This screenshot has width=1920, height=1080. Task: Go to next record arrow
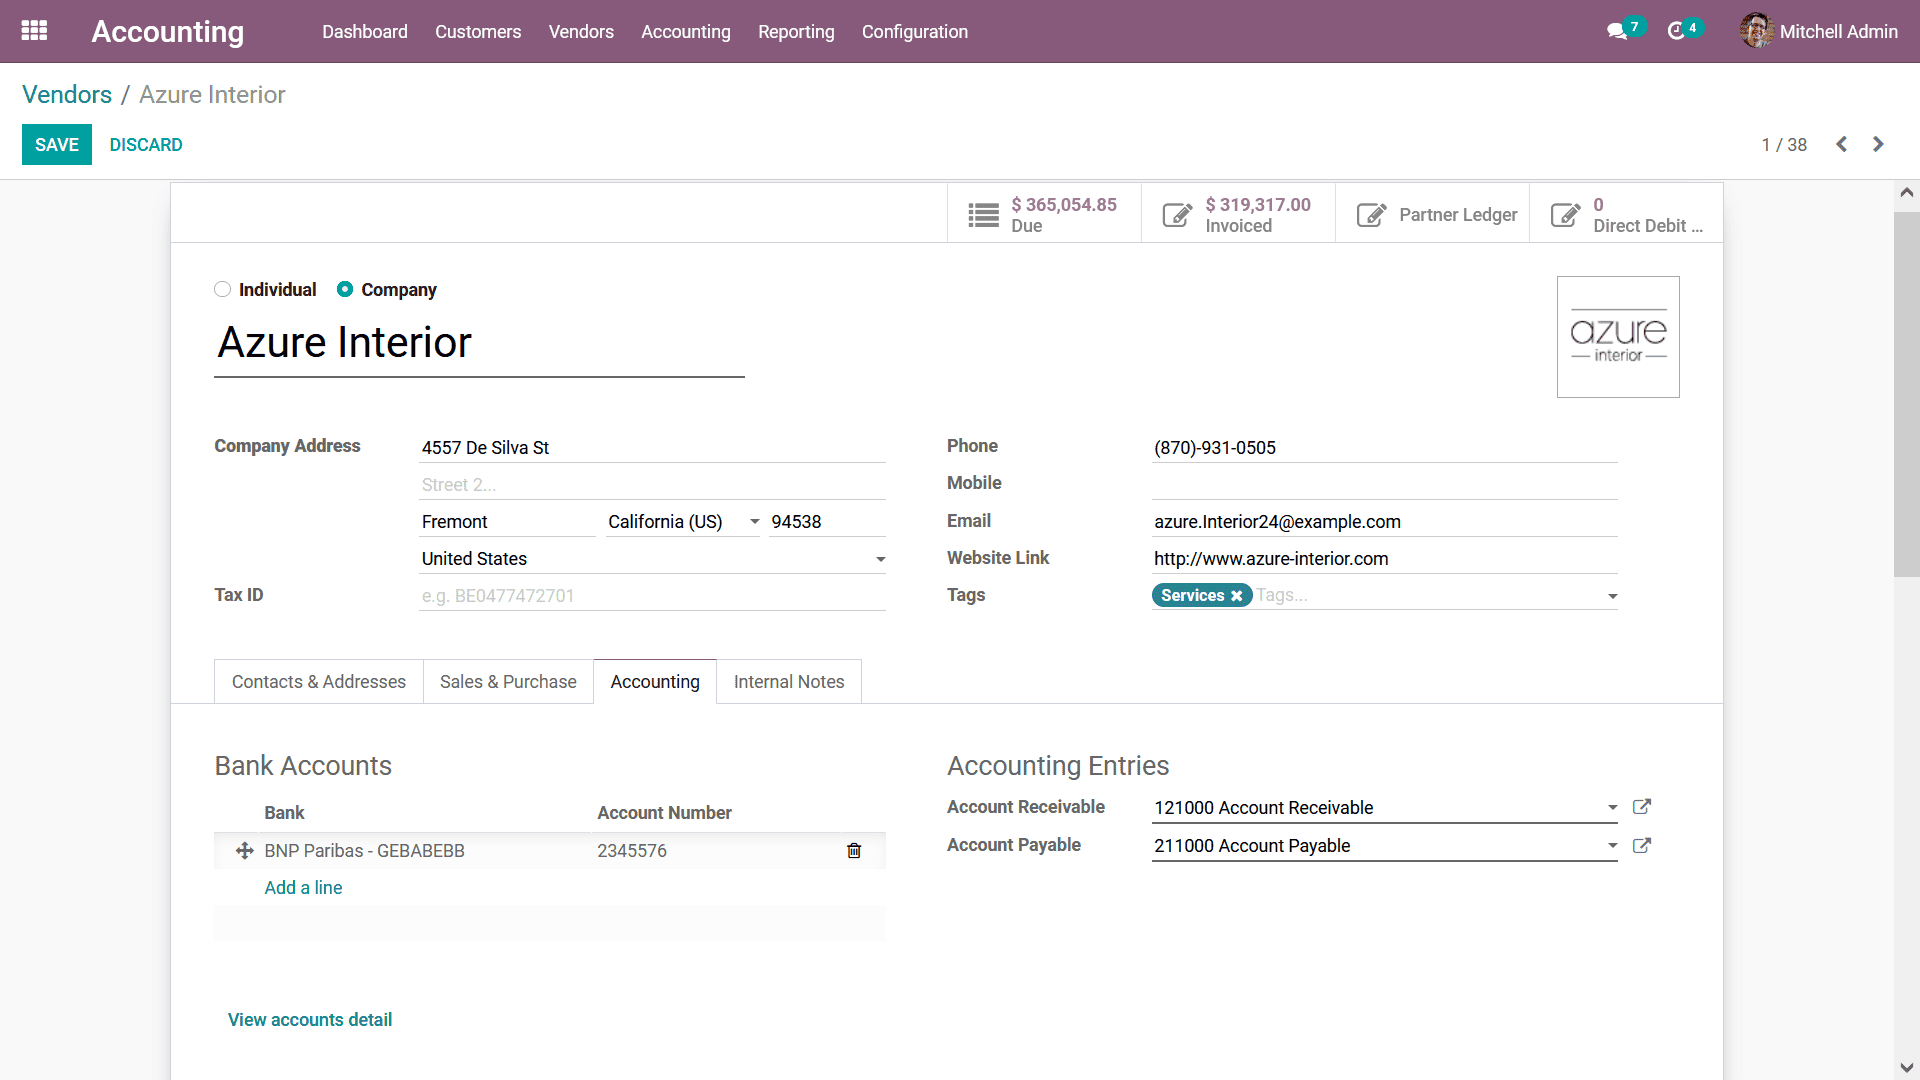point(1878,144)
